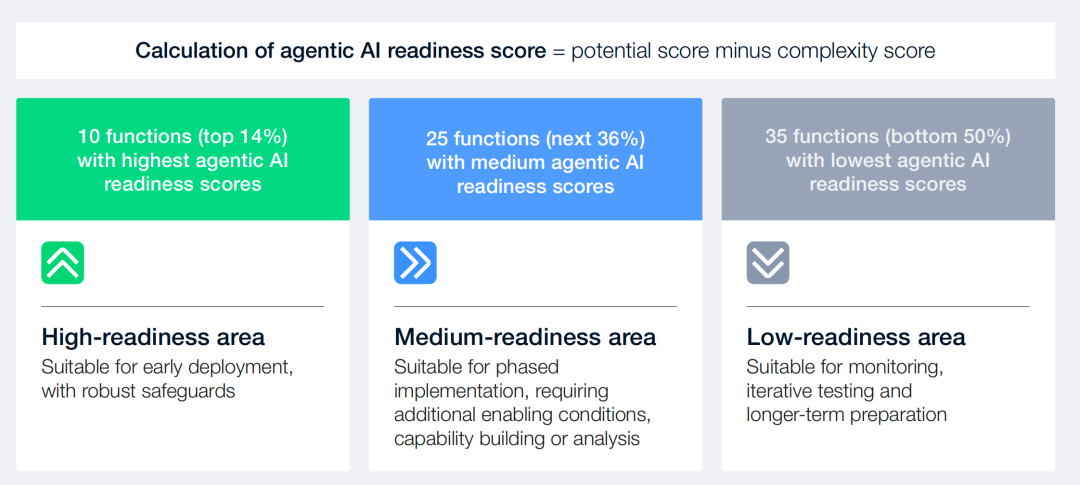This screenshot has width=1080, height=485.
Task: Select the gray '35 functions (bottom 50%)' header
Action: click(x=888, y=159)
